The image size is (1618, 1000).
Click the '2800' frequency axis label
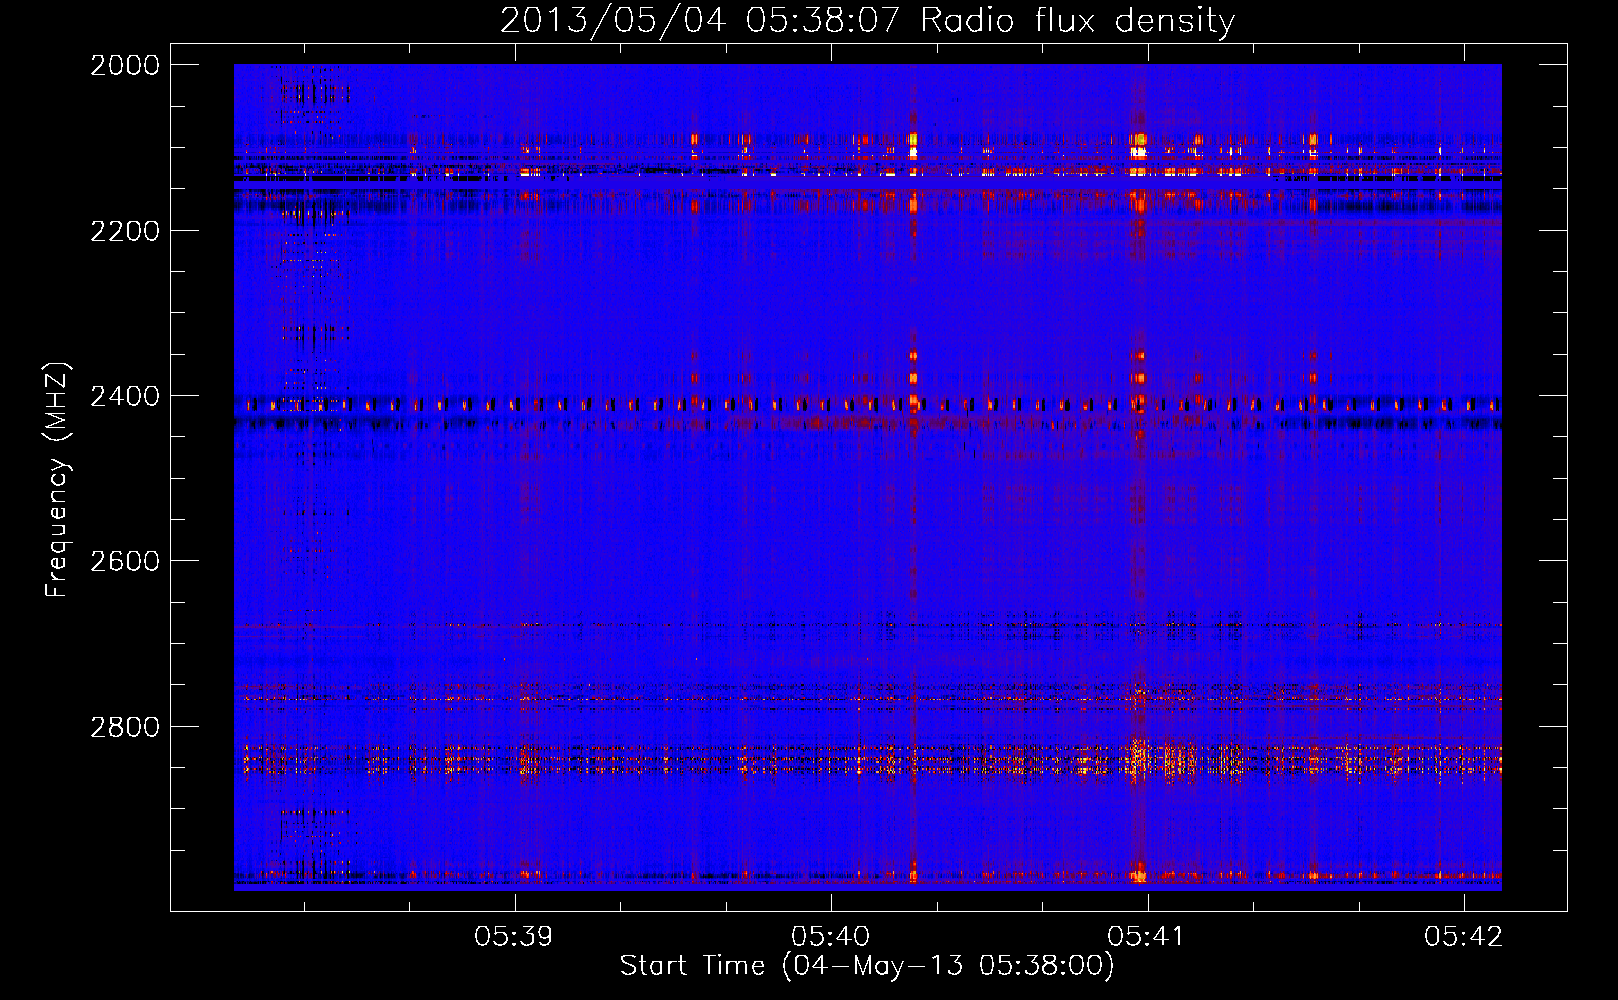[x=125, y=726]
